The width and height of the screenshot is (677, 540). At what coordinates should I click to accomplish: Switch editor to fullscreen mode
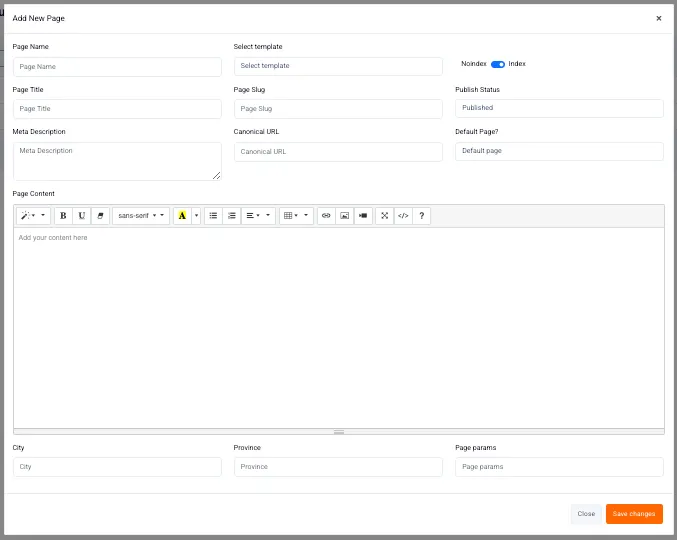click(385, 215)
